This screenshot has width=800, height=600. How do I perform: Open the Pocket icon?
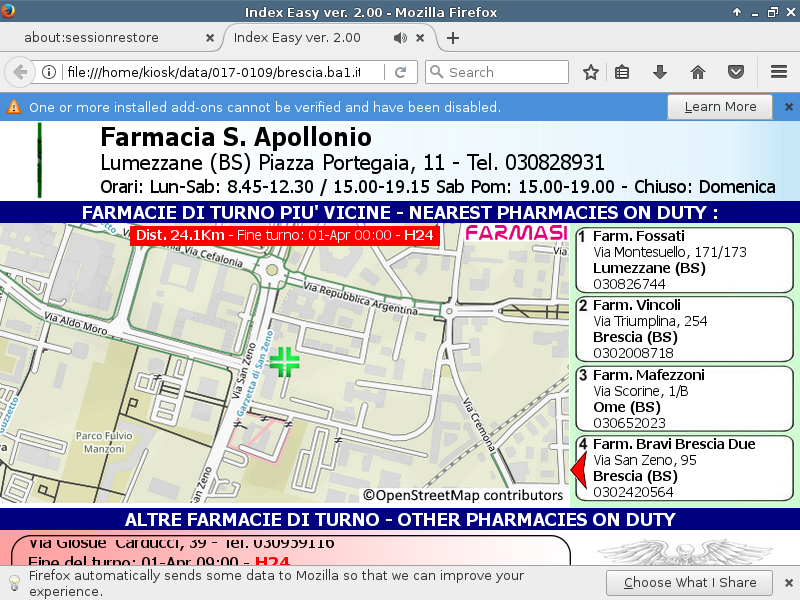[x=736, y=72]
